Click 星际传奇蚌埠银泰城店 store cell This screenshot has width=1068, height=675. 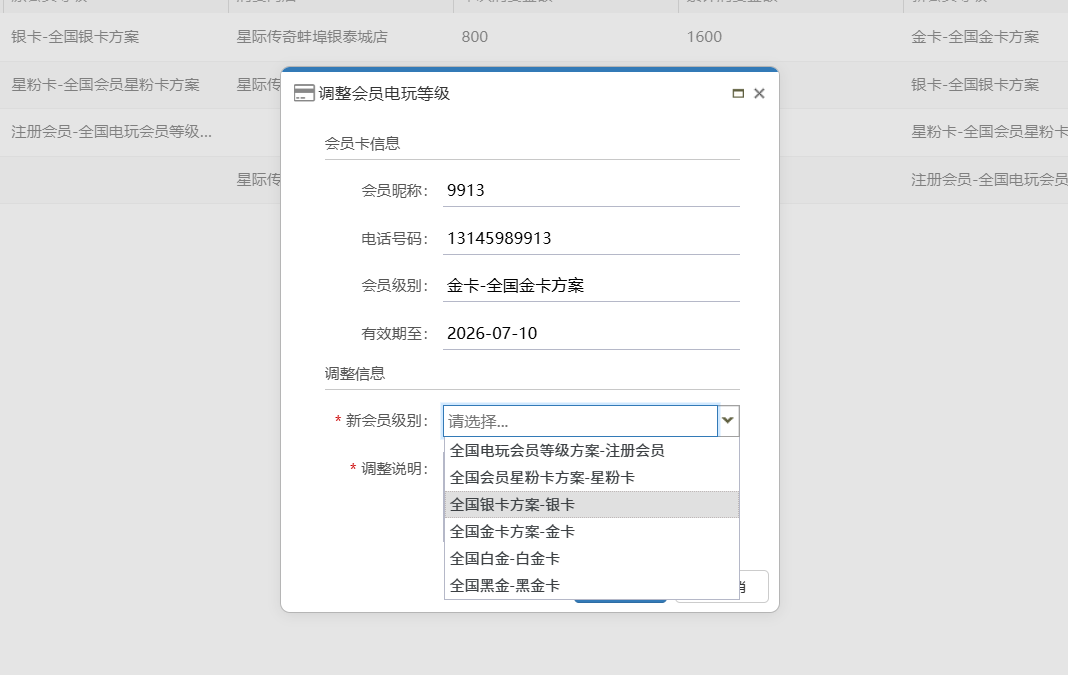pos(312,37)
